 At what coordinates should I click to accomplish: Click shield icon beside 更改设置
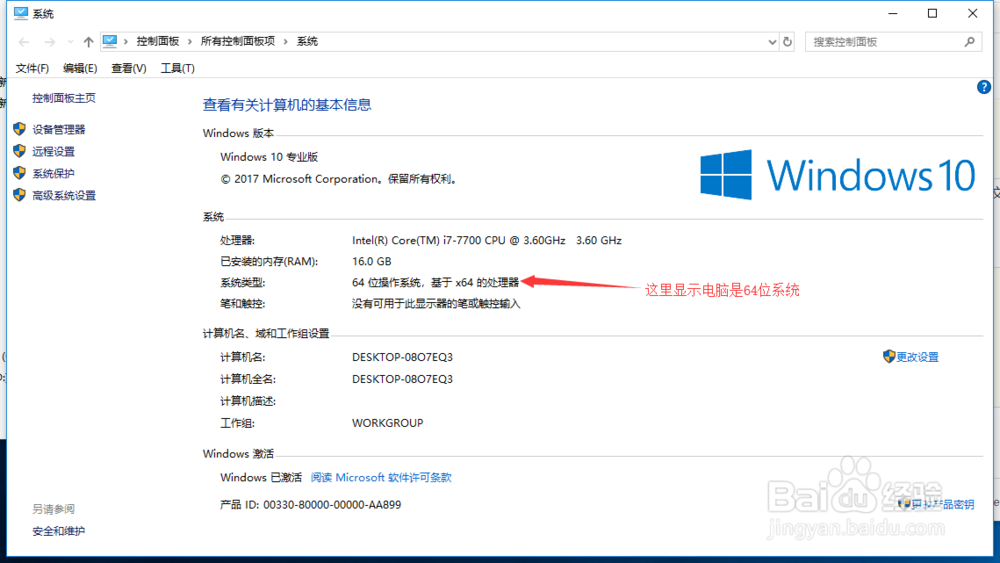pyautogui.click(x=889, y=356)
